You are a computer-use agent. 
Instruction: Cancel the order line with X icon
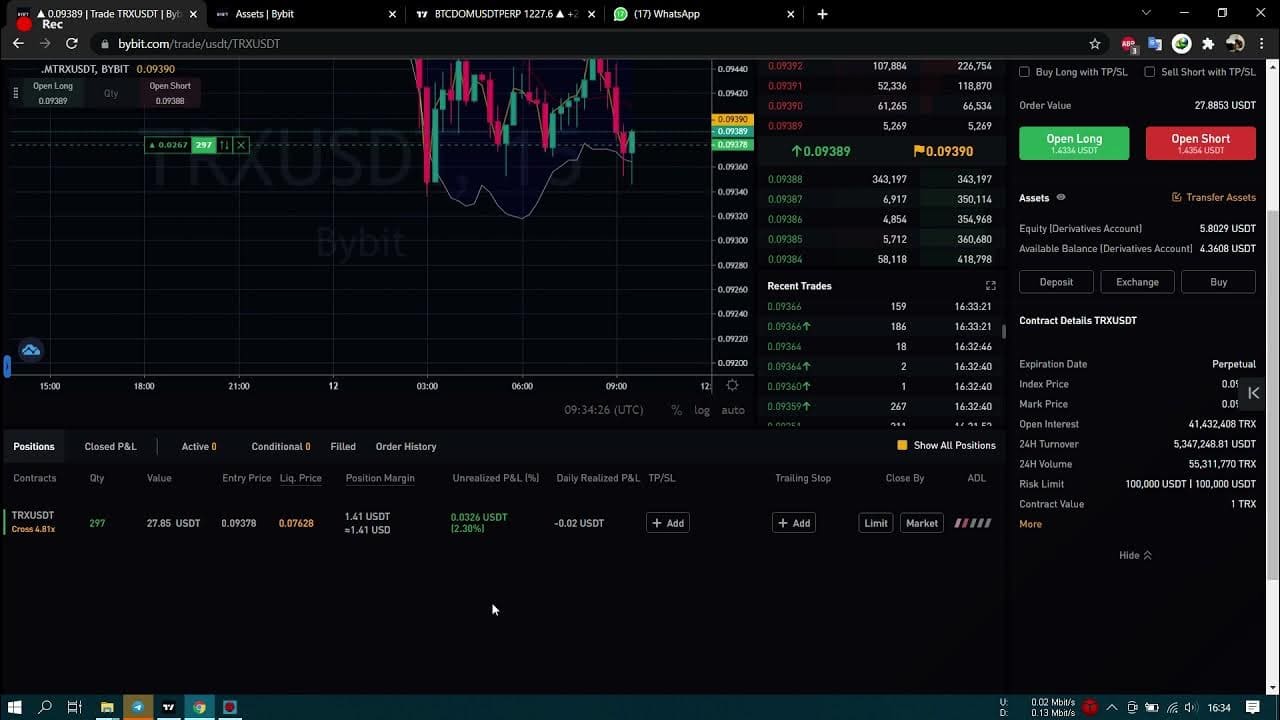pyautogui.click(x=241, y=145)
